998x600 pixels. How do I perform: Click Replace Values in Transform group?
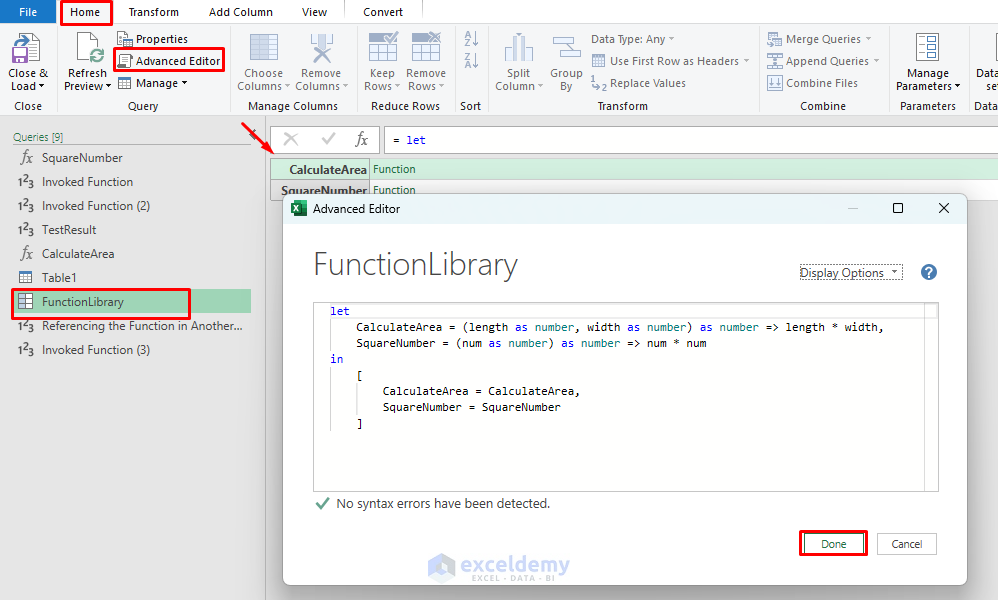pos(638,83)
